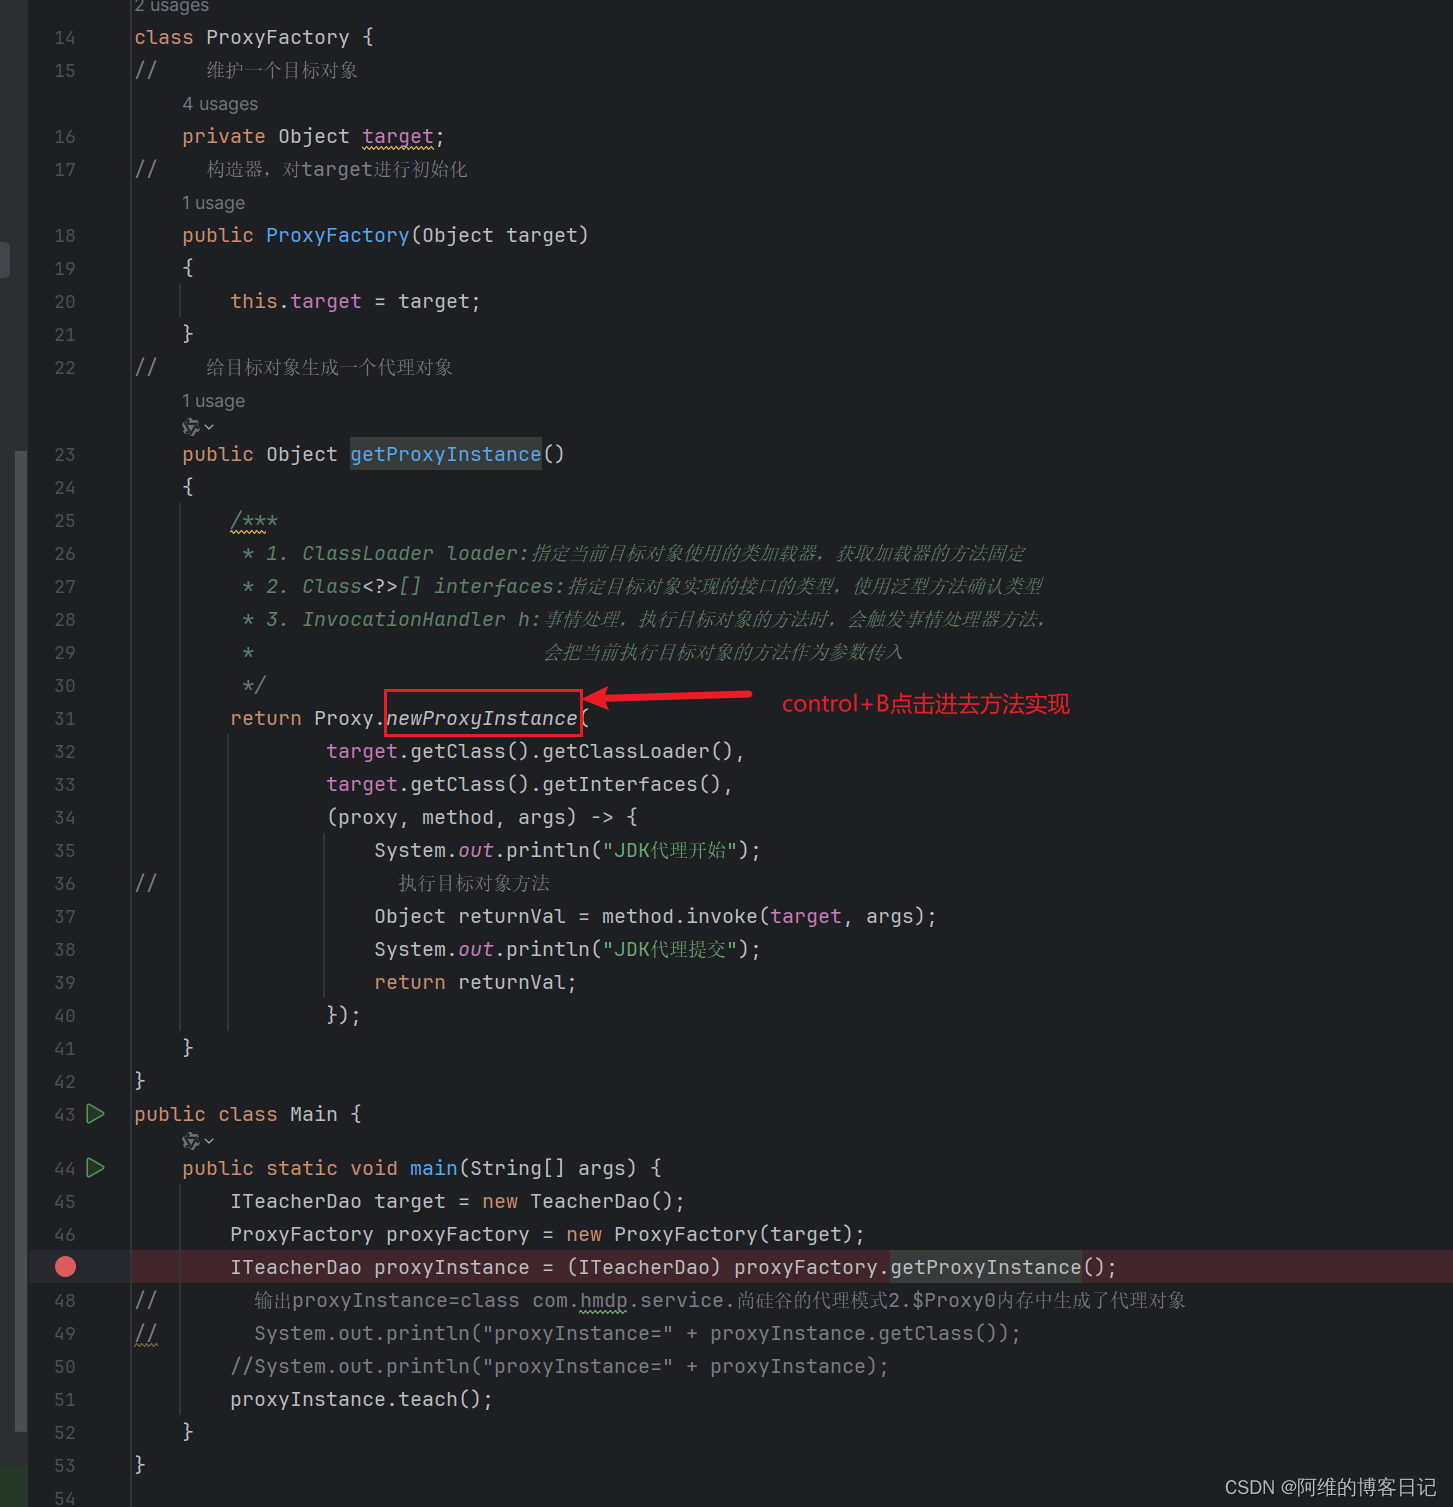Click line number 31 in gutter
Image resolution: width=1453 pixels, height=1507 pixels.
click(x=65, y=718)
